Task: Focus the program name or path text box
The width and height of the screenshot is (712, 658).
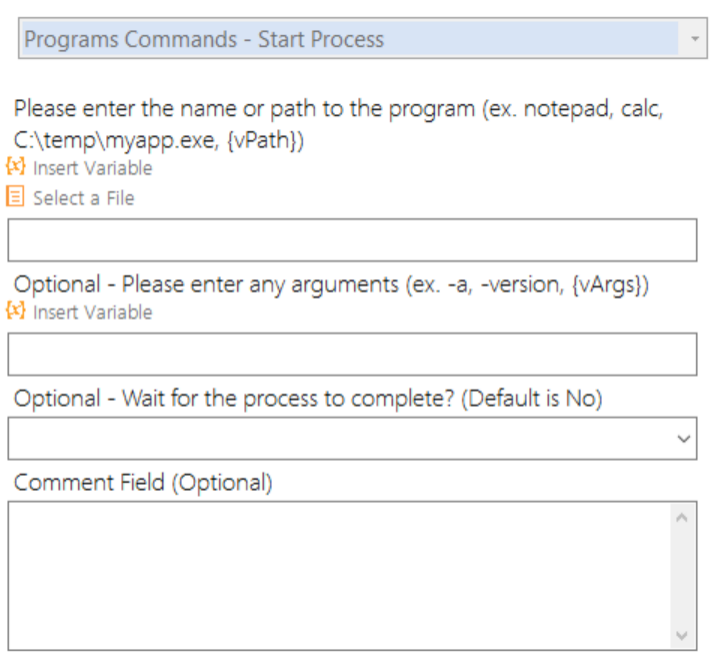Action: point(352,240)
